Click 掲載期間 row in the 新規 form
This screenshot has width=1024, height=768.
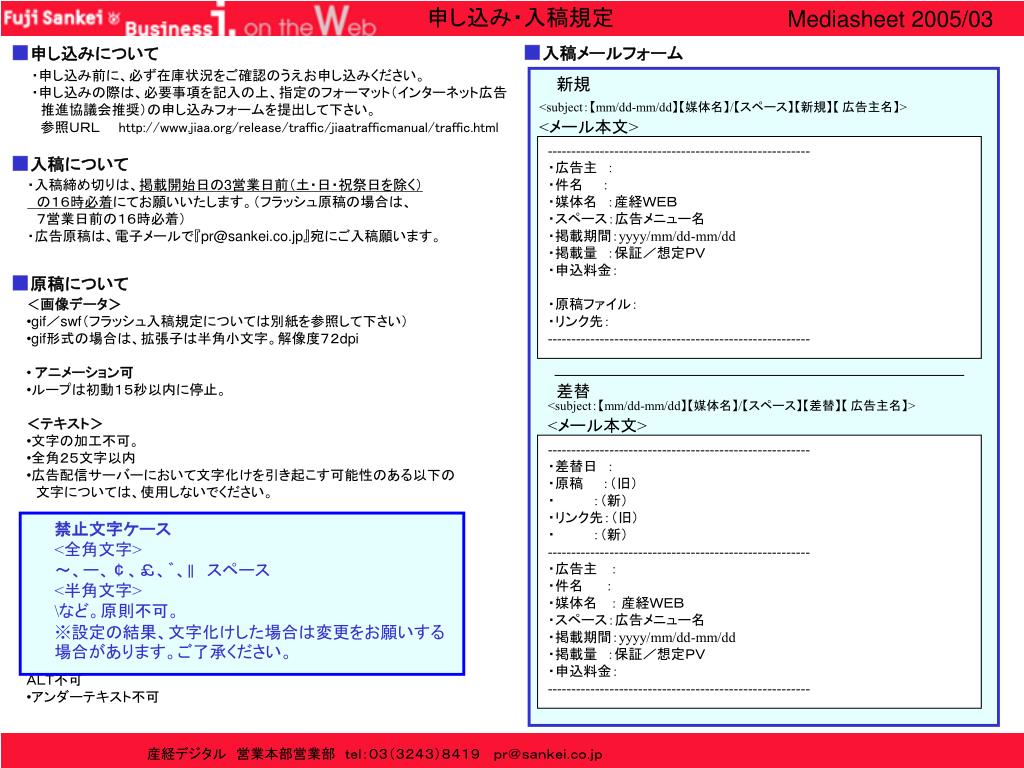(x=642, y=236)
